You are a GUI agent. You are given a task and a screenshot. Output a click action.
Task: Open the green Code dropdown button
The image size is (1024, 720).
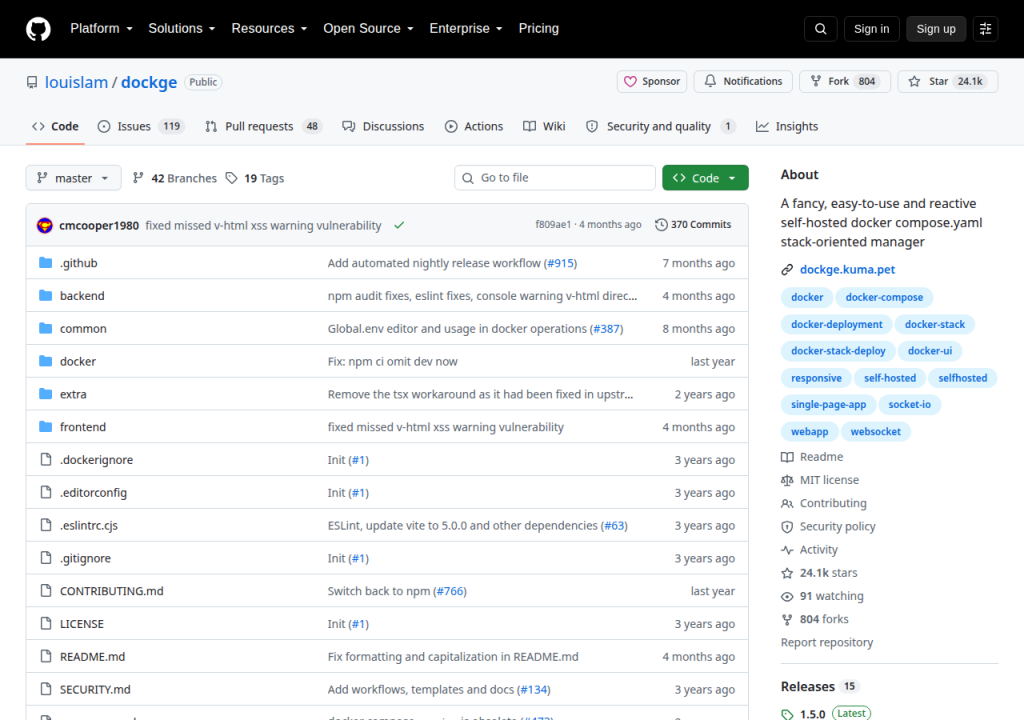click(705, 178)
